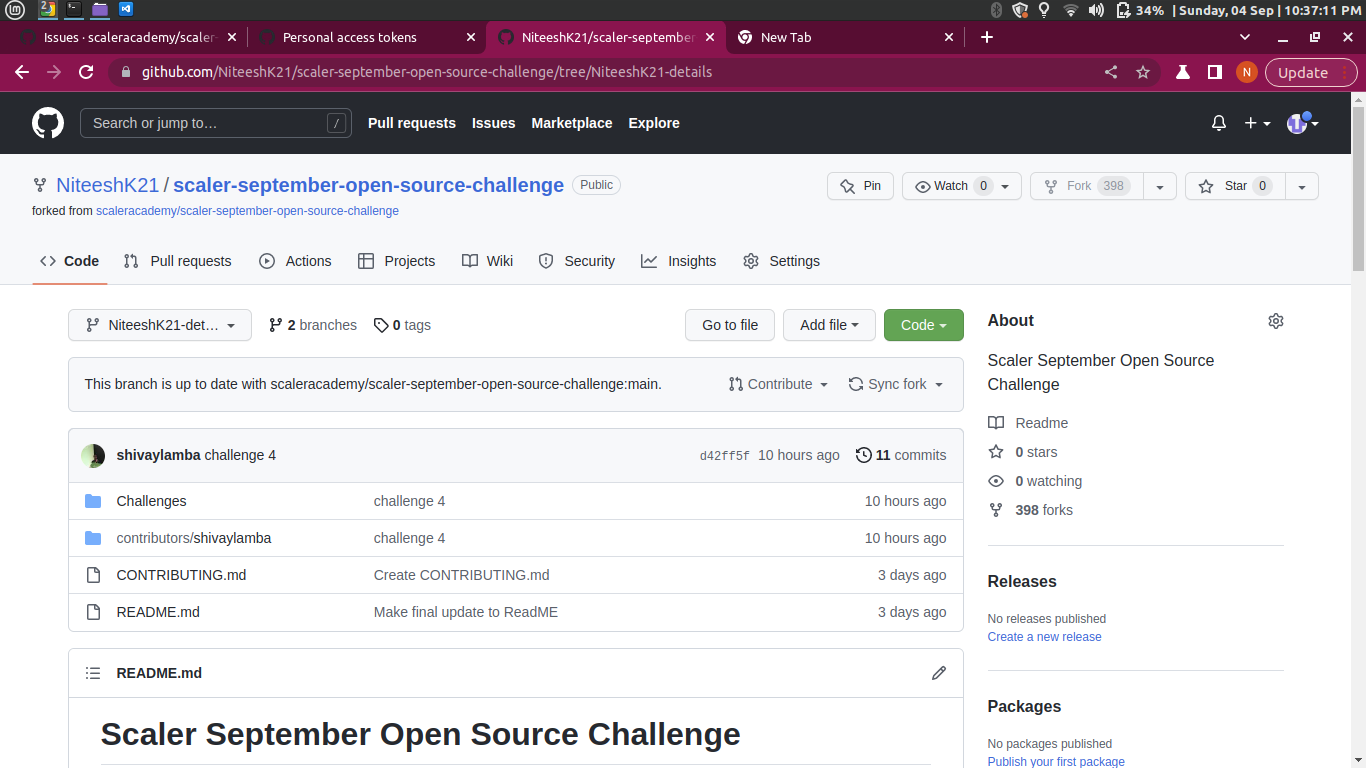This screenshot has width=1366, height=768.
Task: Star the repository
Action: pyautogui.click(x=1234, y=186)
